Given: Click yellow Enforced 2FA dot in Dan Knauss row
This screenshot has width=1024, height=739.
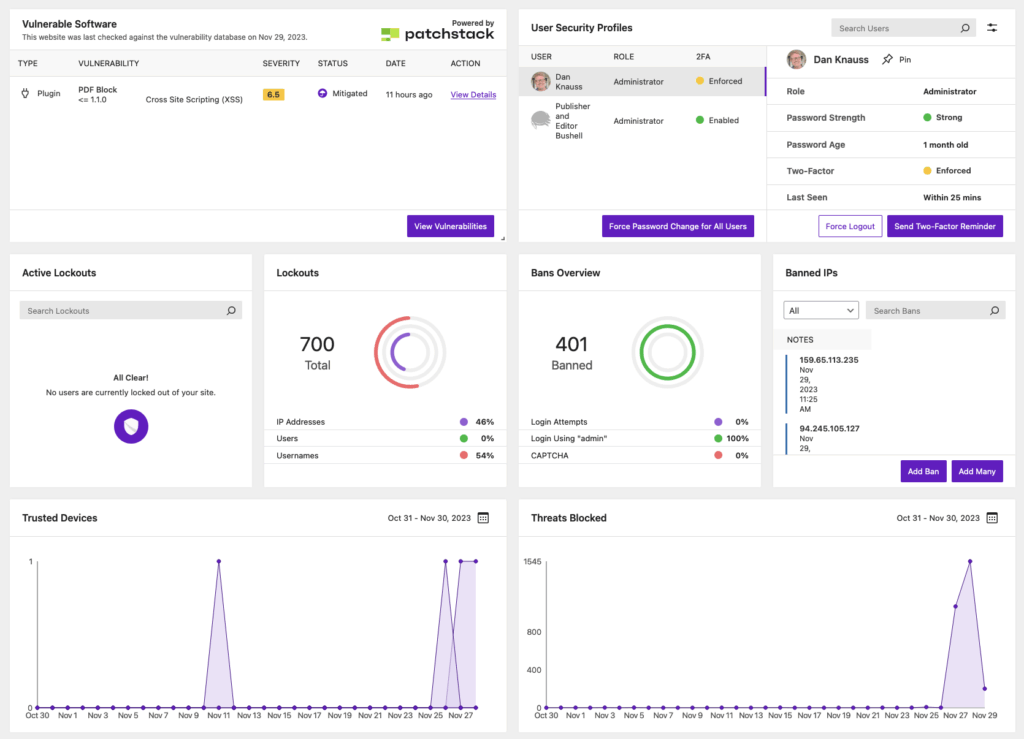Looking at the screenshot, I should pos(700,81).
